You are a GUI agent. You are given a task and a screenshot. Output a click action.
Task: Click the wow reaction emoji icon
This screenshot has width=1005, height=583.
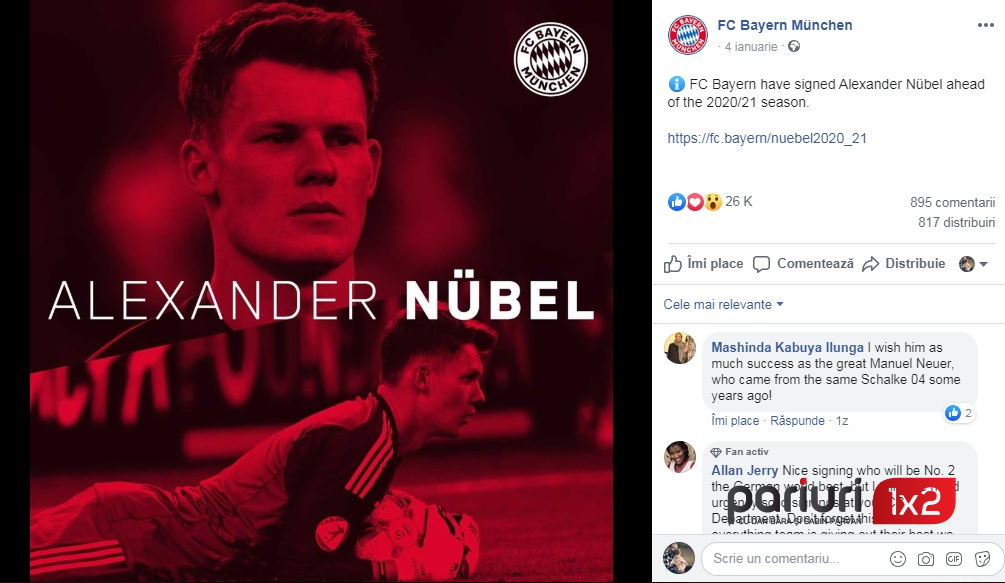pos(713,202)
